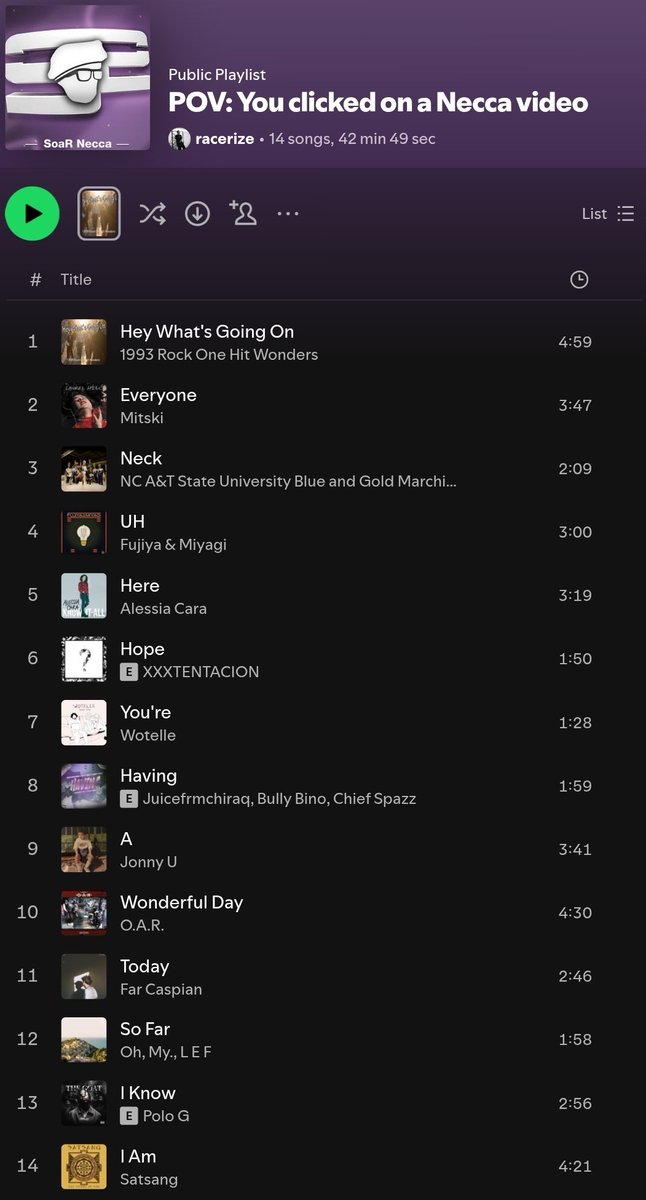Click album art for So Far
This screenshot has width=646, height=1200.
[84, 1040]
